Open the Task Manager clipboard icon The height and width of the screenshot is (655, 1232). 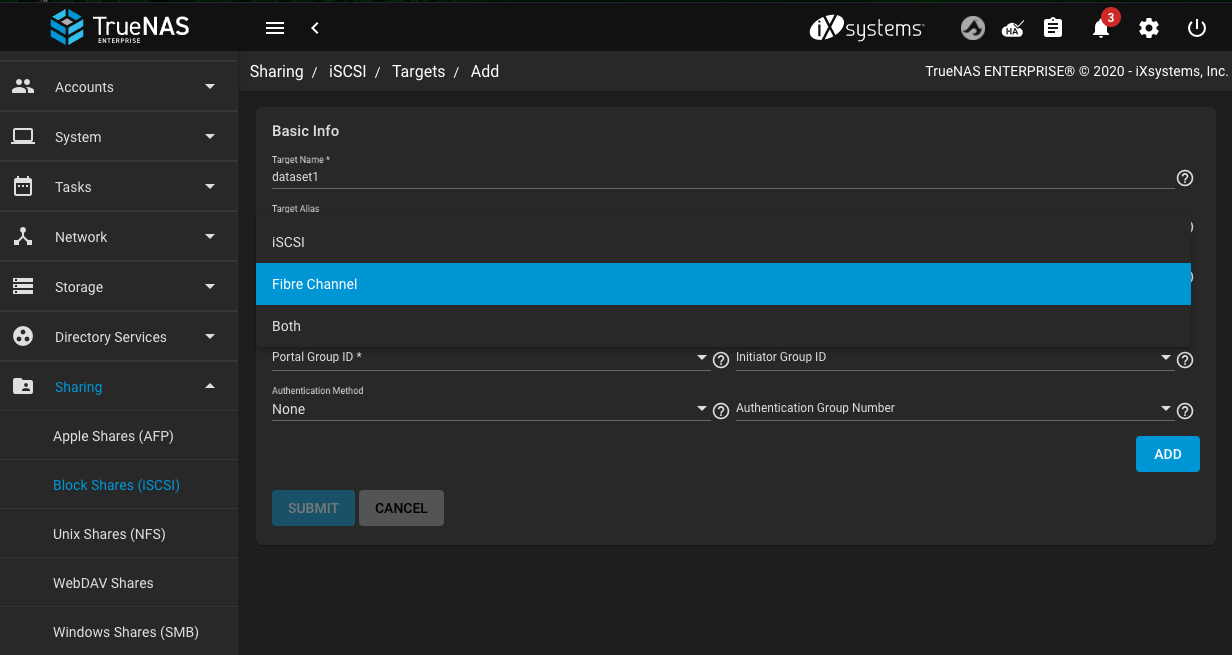click(1053, 28)
